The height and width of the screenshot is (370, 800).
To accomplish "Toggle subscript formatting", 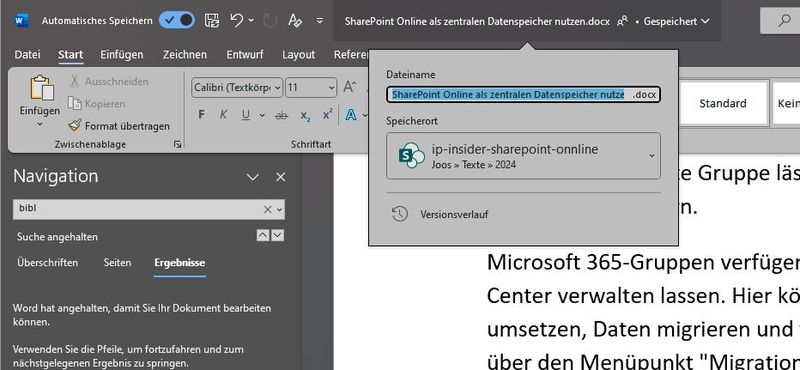I will [x=305, y=115].
